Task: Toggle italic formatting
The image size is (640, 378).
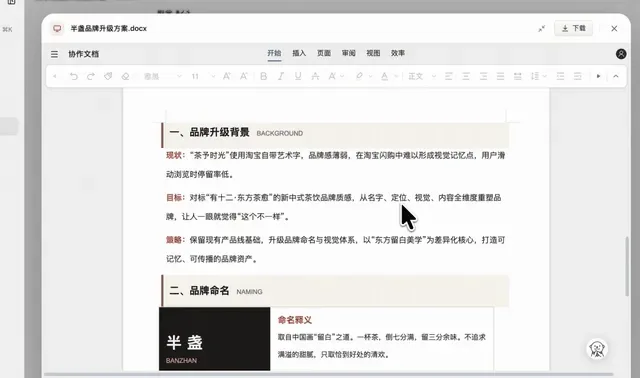Action: pyautogui.click(x=281, y=76)
